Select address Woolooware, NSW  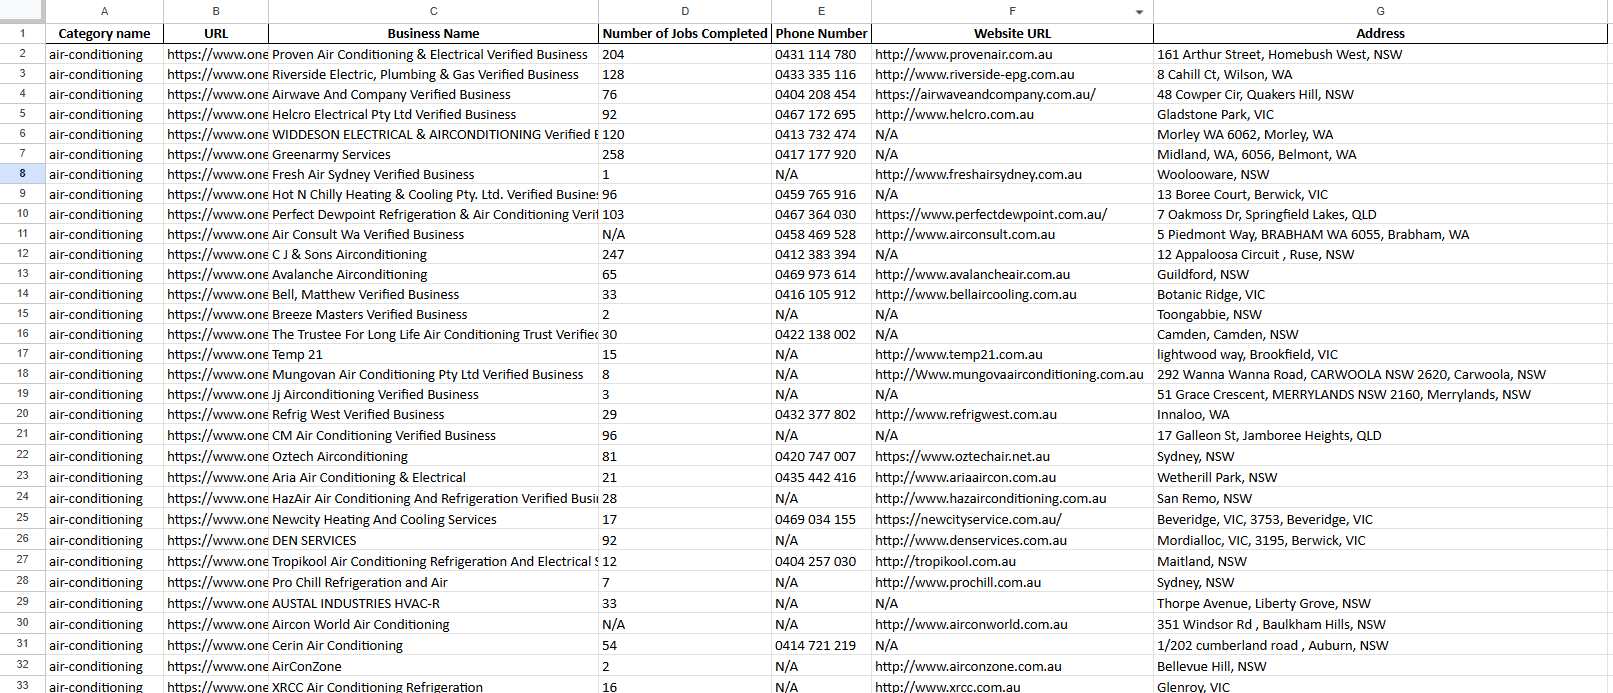tap(1380, 174)
